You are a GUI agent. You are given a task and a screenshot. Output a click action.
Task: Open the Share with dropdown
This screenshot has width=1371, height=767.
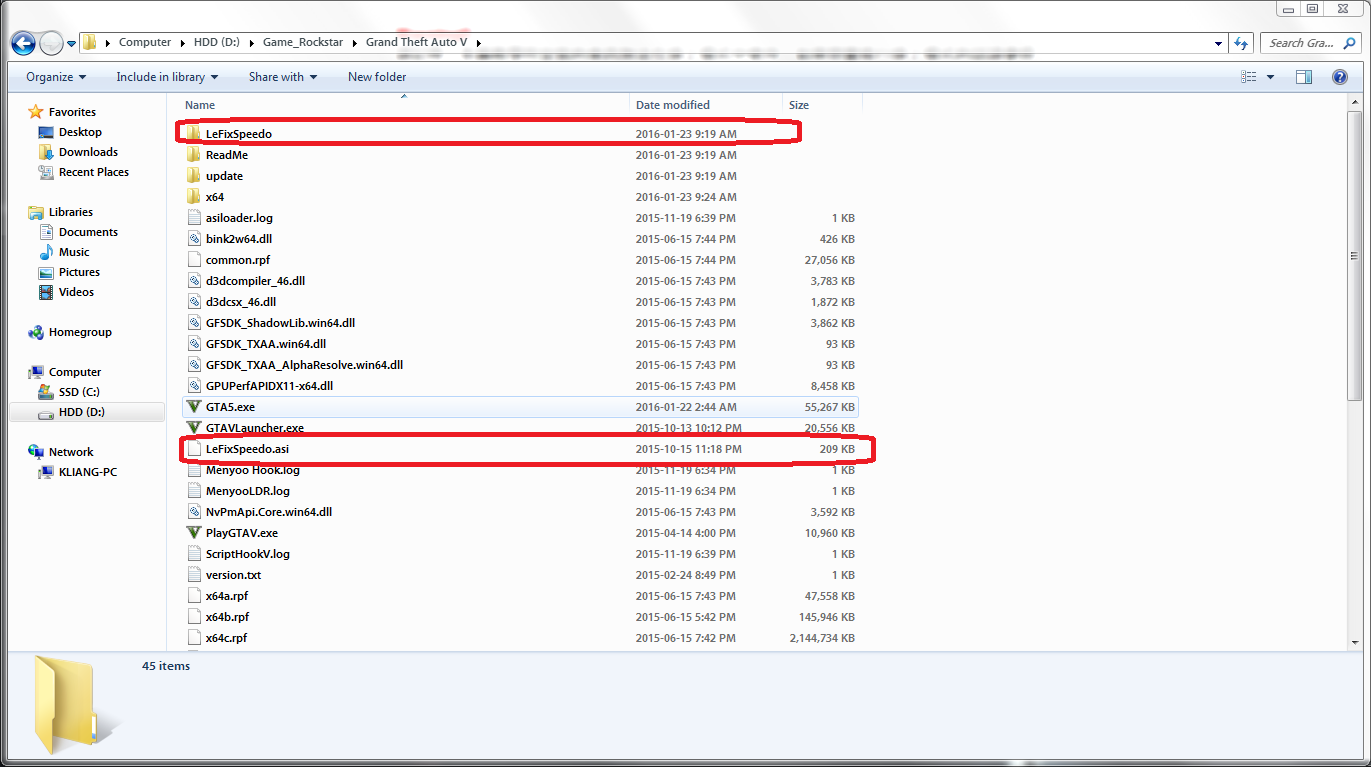[x=283, y=77]
